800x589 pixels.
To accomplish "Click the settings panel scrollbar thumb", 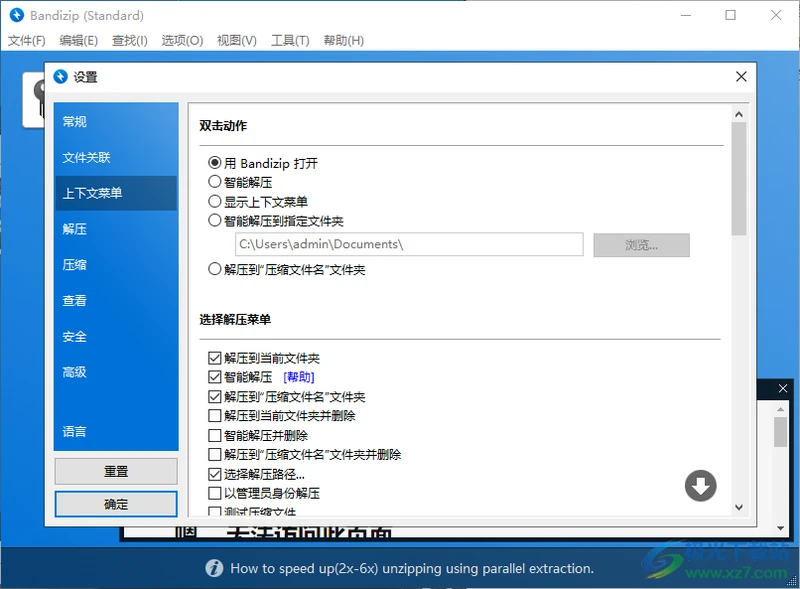I will [x=739, y=179].
